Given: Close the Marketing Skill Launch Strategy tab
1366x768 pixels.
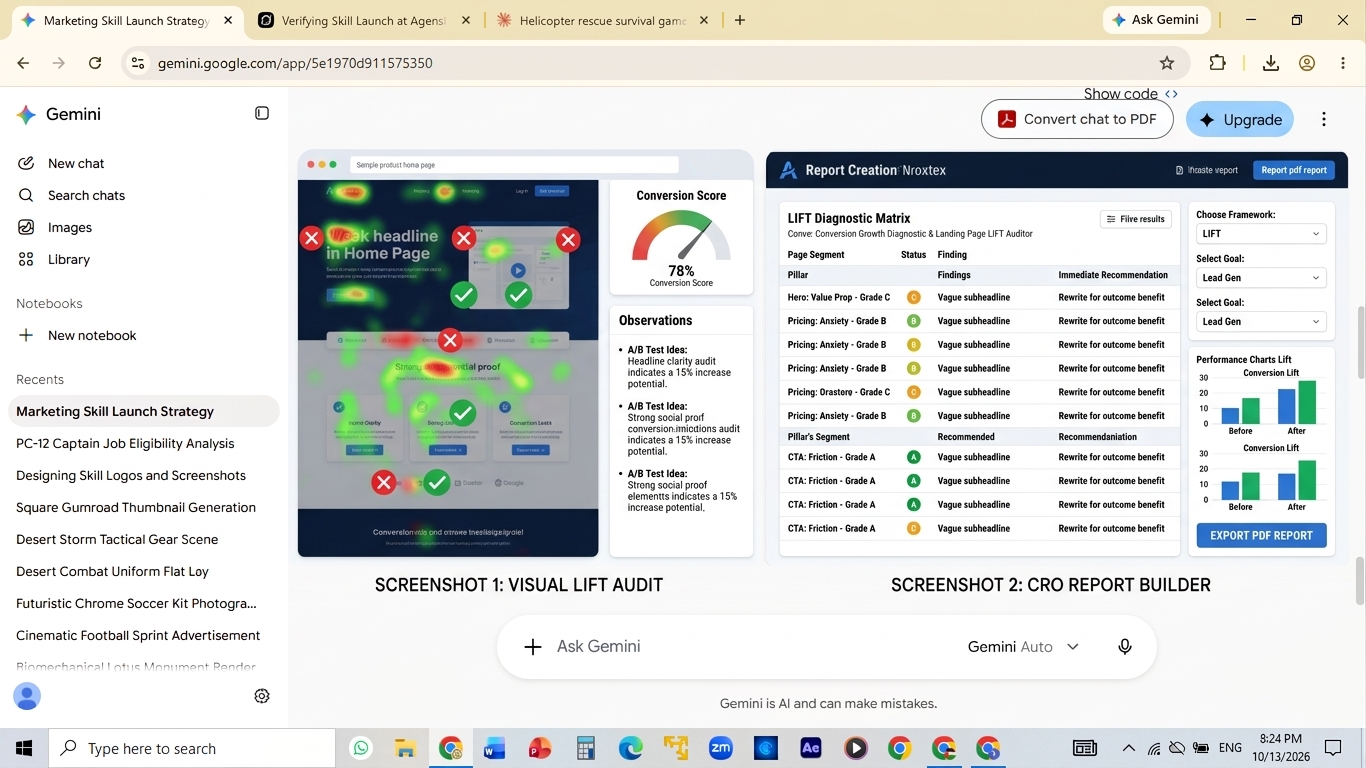Looking at the screenshot, I should (228, 20).
